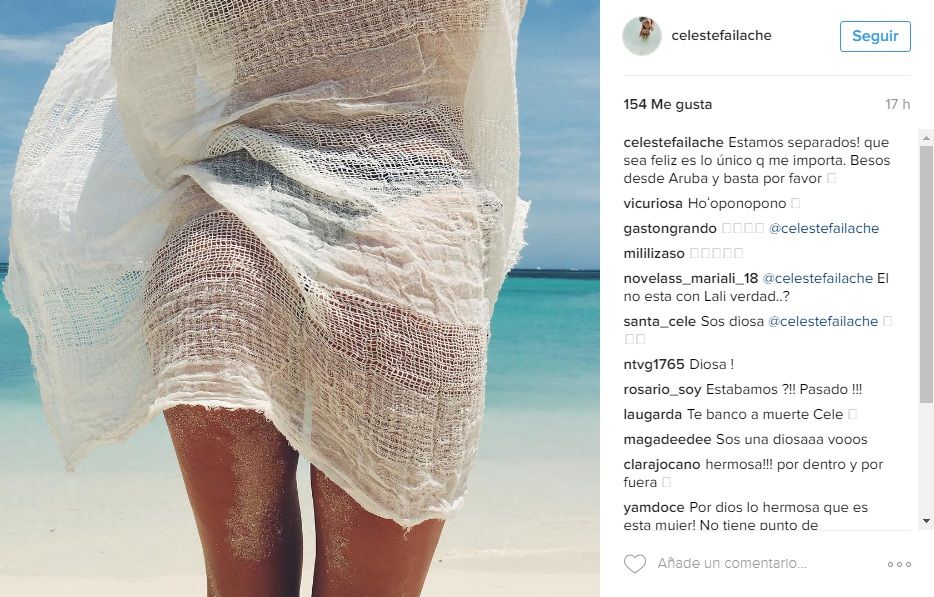Open the three-dot more options menu
This screenshot has width=934, height=597.
(899, 564)
